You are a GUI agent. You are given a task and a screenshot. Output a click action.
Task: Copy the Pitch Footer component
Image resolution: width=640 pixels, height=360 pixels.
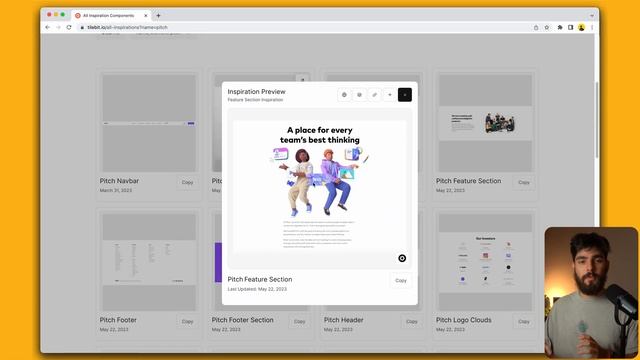187,322
